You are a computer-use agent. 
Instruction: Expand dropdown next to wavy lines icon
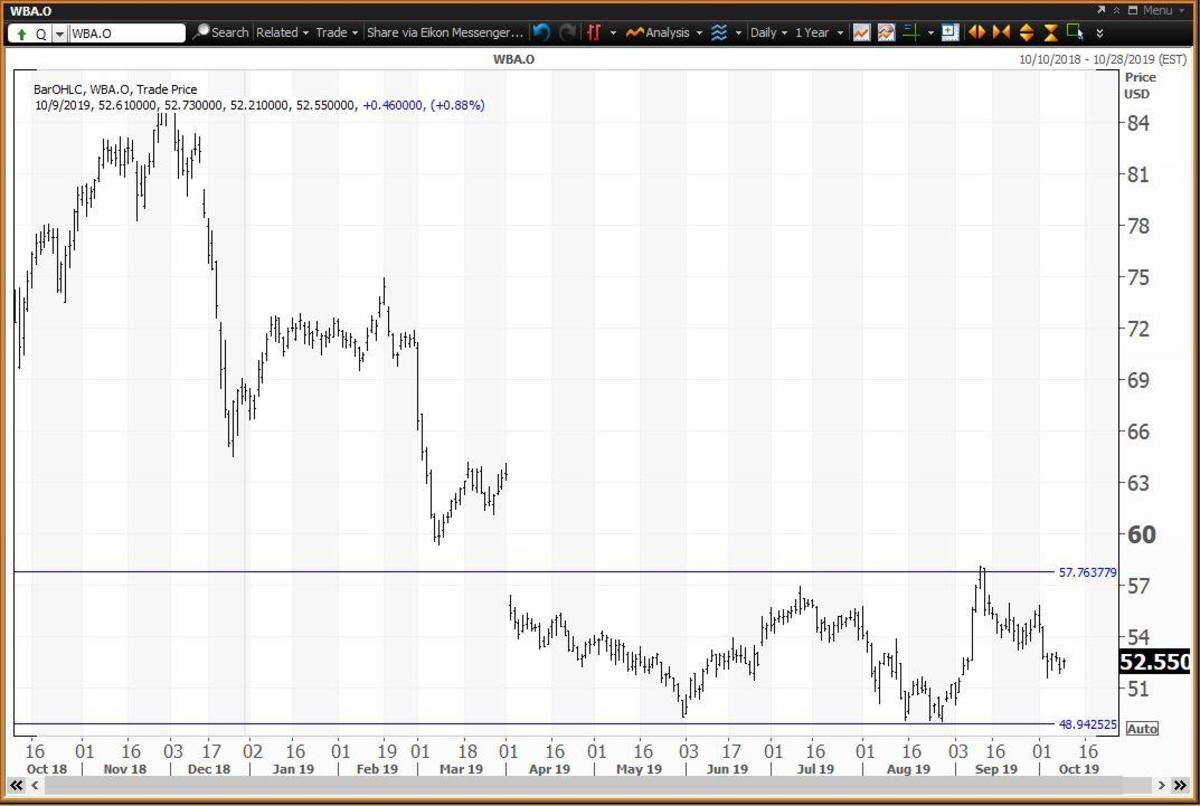(x=739, y=33)
